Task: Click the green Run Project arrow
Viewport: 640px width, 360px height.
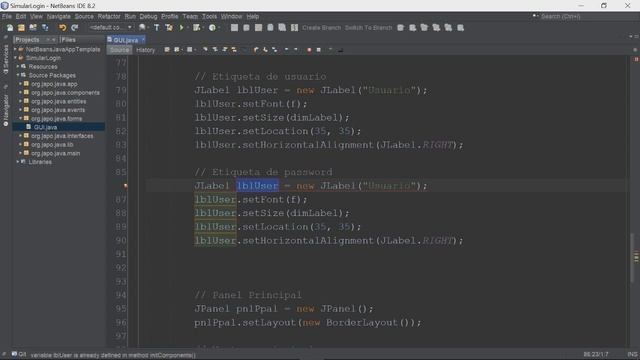Action: [x=181, y=28]
